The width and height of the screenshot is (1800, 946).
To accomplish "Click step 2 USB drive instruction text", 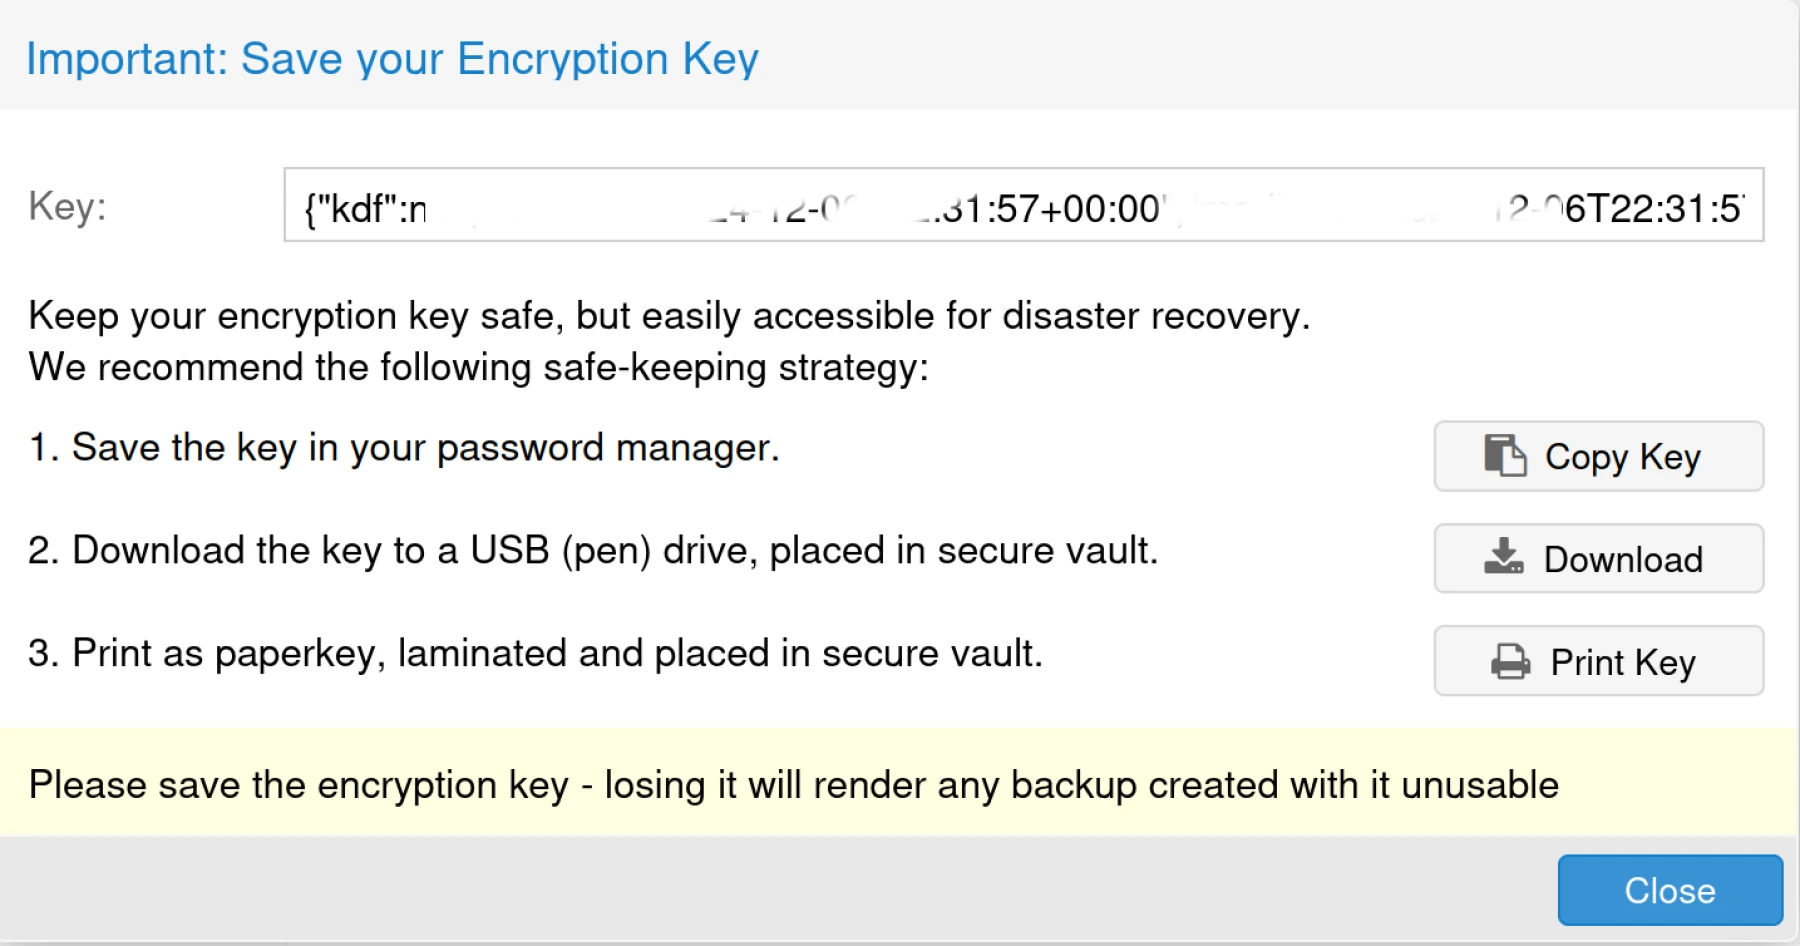I will (x=594, y=549).
